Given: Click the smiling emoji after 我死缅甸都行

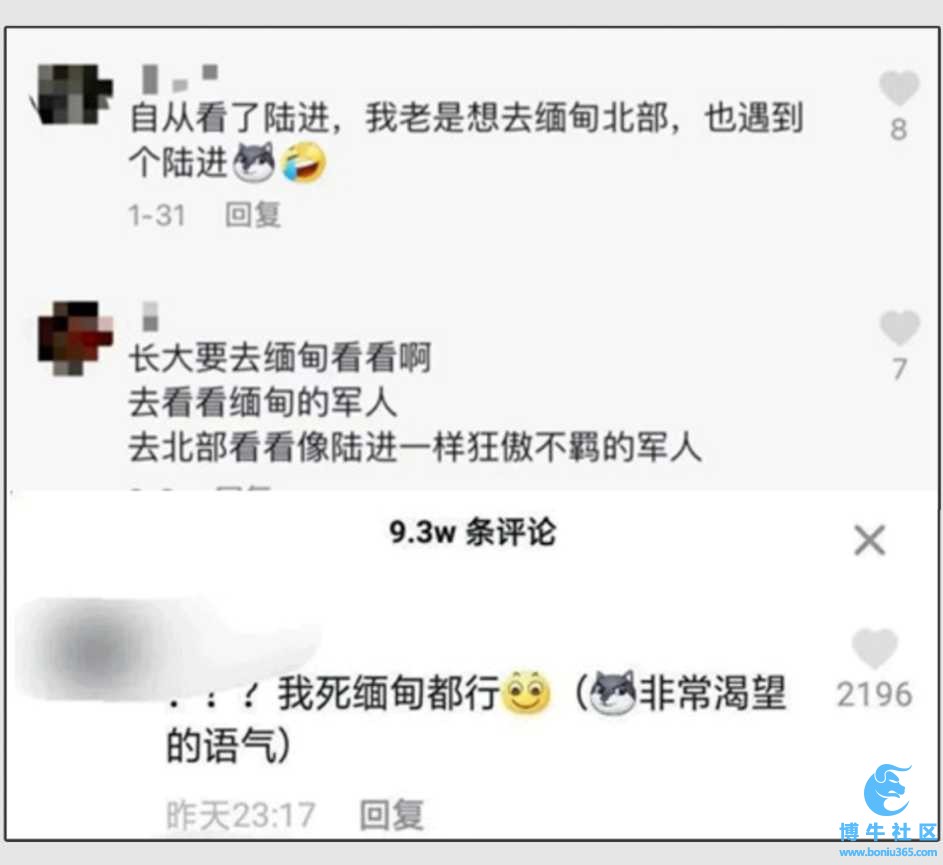Looking at the screenshot, I should [527, 692].
